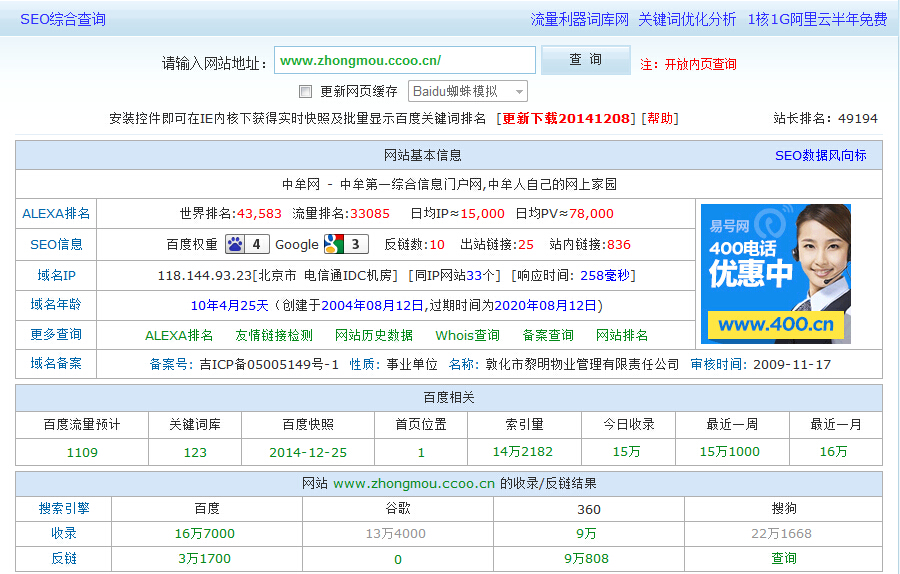Click the Baidu snapshot date 2014-12-25
Viewport: 900px width, 574px height.
point(308,452)
